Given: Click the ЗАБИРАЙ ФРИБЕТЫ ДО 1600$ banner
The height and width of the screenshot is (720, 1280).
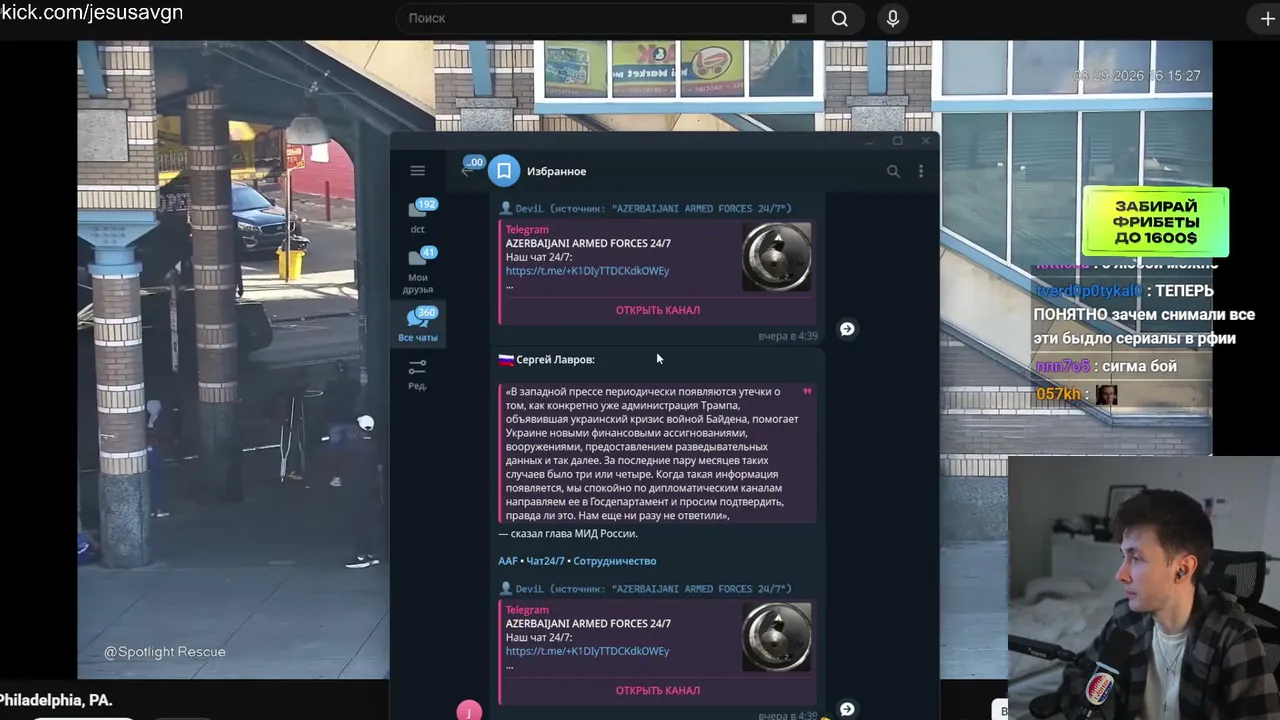Looking at the screenshot, I should click(x=1156, y=222).
